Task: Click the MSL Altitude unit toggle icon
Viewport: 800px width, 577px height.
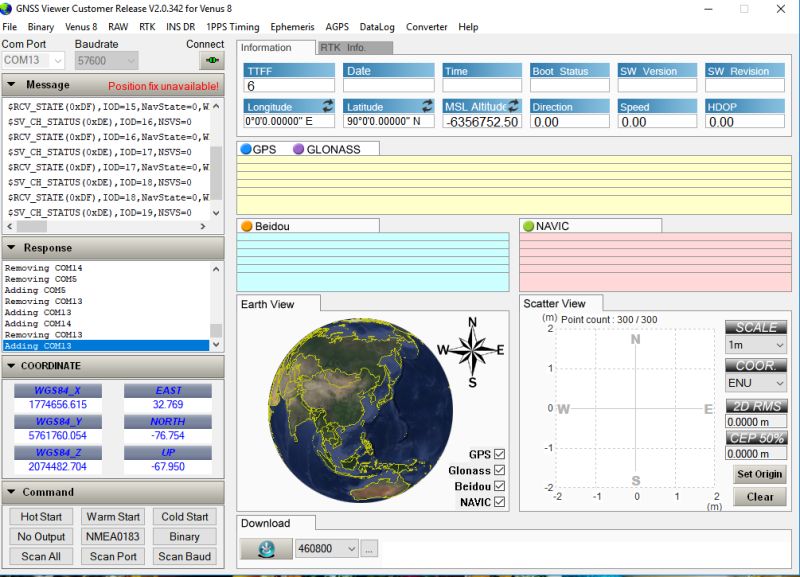Action: 513,104
